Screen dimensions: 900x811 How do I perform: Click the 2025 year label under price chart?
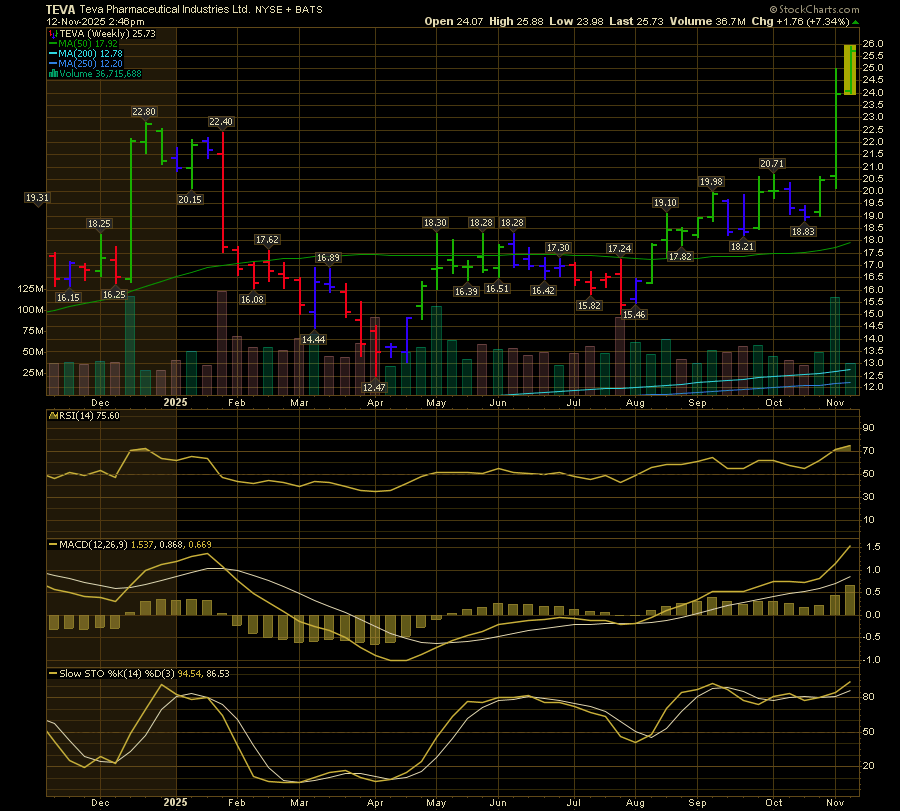click(x=175, y=403)
